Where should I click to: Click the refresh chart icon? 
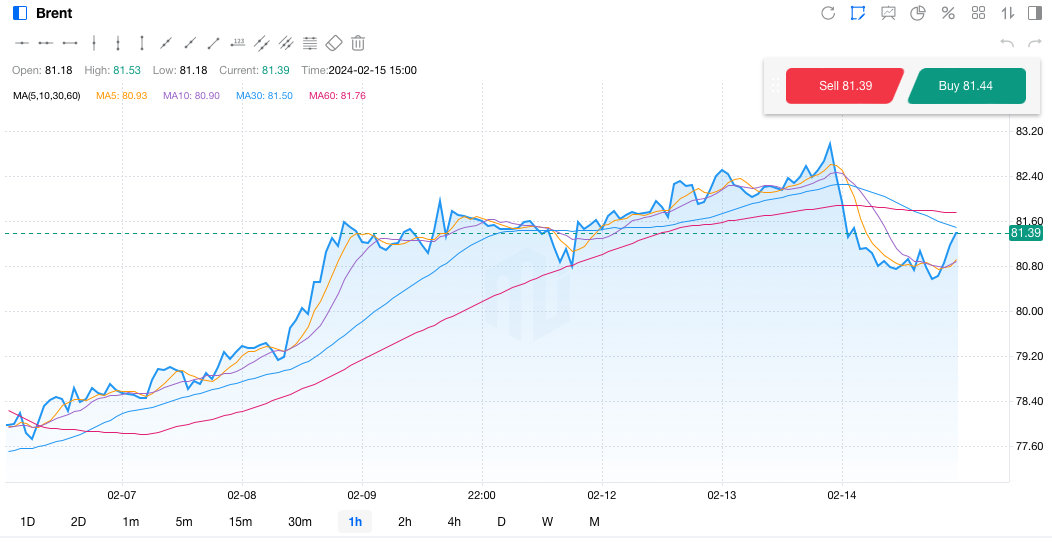click(828, 13)
